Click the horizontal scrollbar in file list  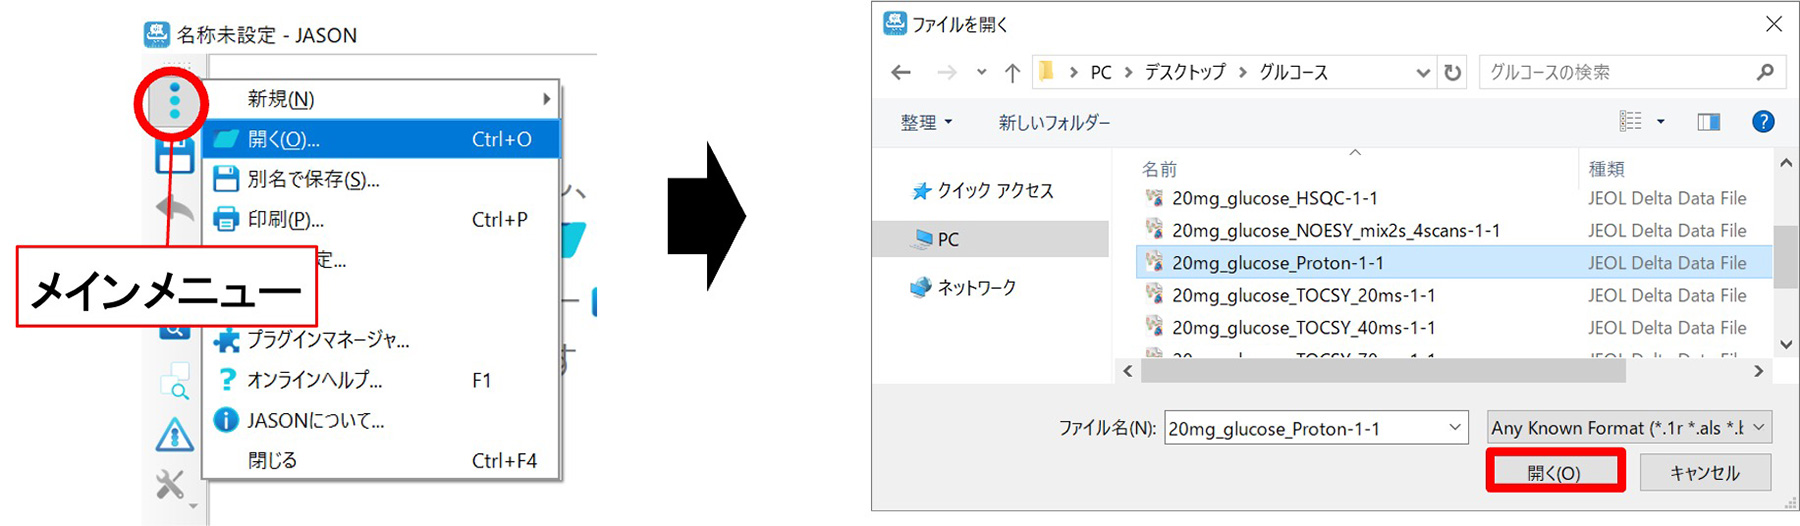pos(1382,371)
